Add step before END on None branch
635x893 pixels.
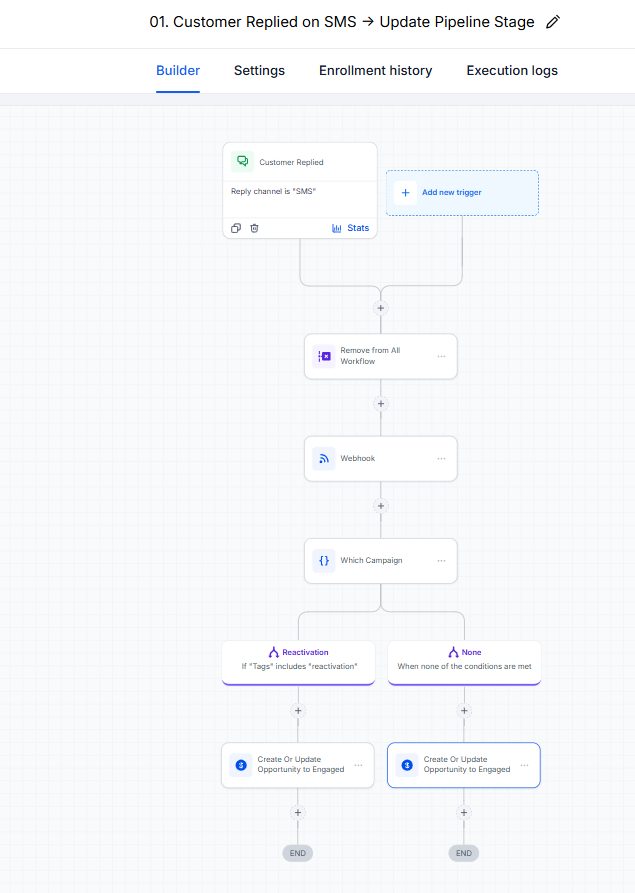[x=464, y=813]
